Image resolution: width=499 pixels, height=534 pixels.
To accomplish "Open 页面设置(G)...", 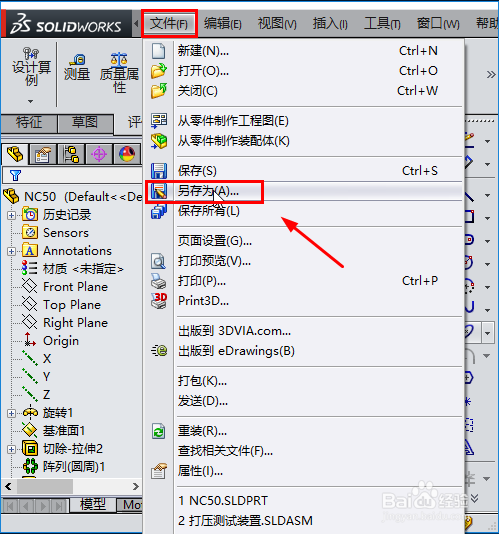I will point(303,241).
